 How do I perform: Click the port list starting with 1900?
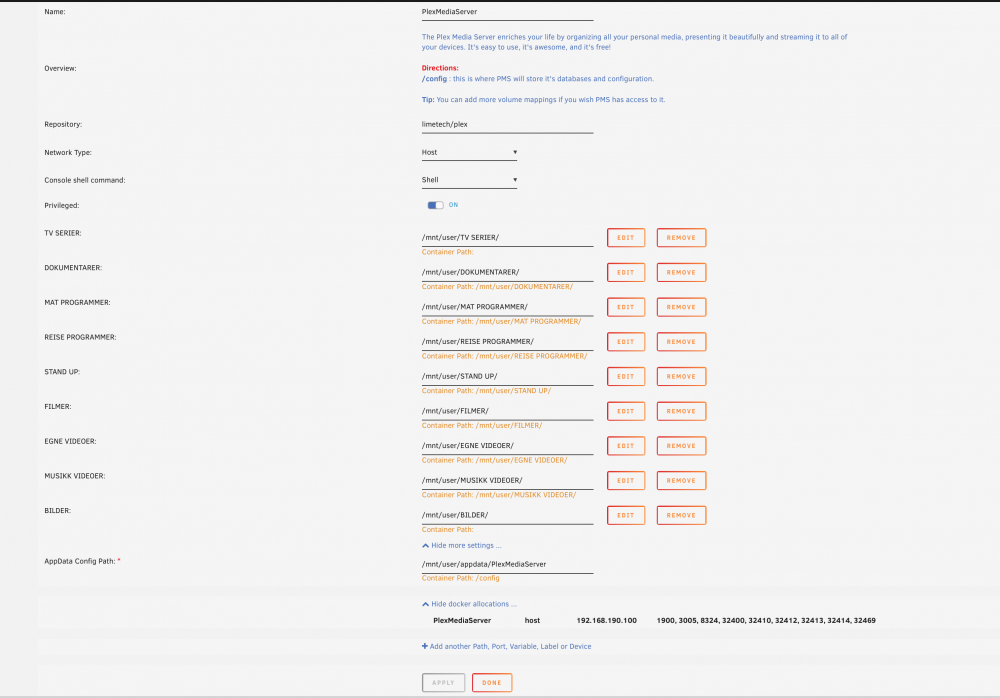coord(766,620)
